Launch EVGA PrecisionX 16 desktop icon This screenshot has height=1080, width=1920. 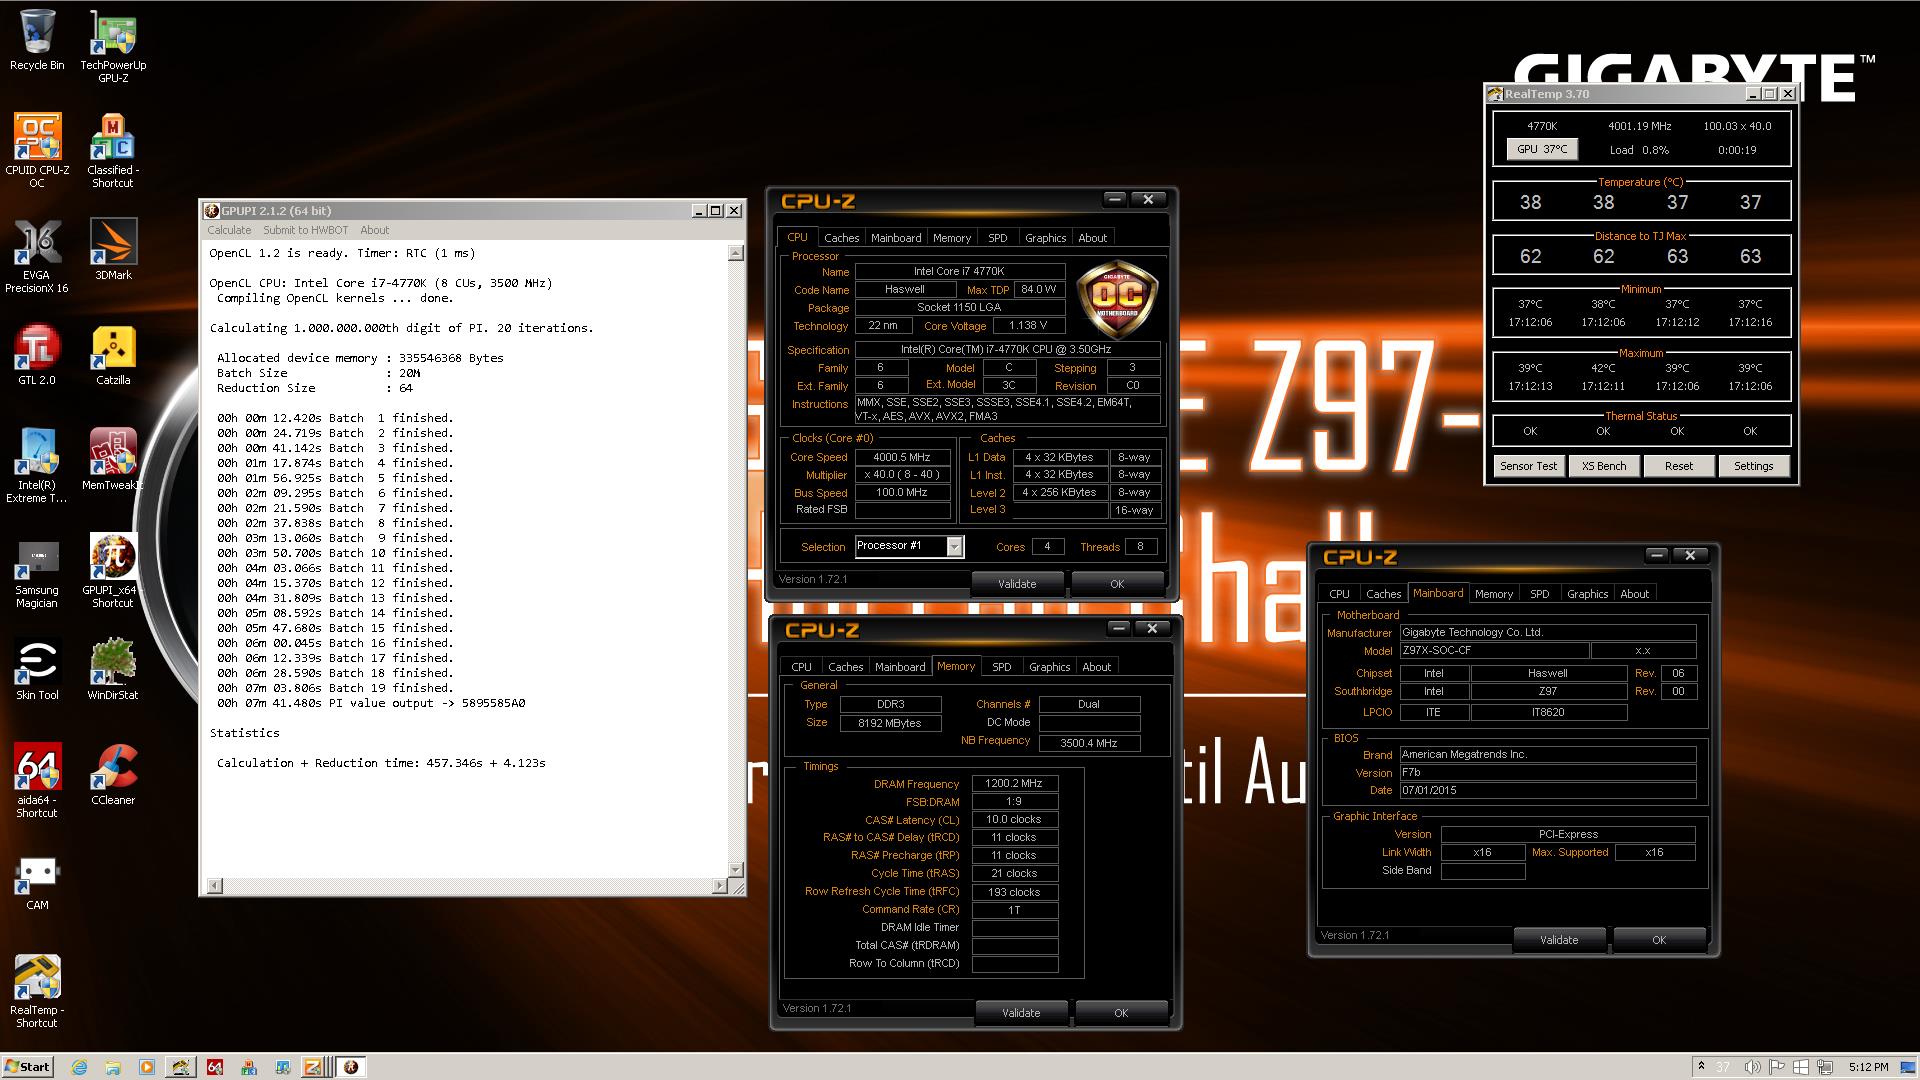coord(37,256)
